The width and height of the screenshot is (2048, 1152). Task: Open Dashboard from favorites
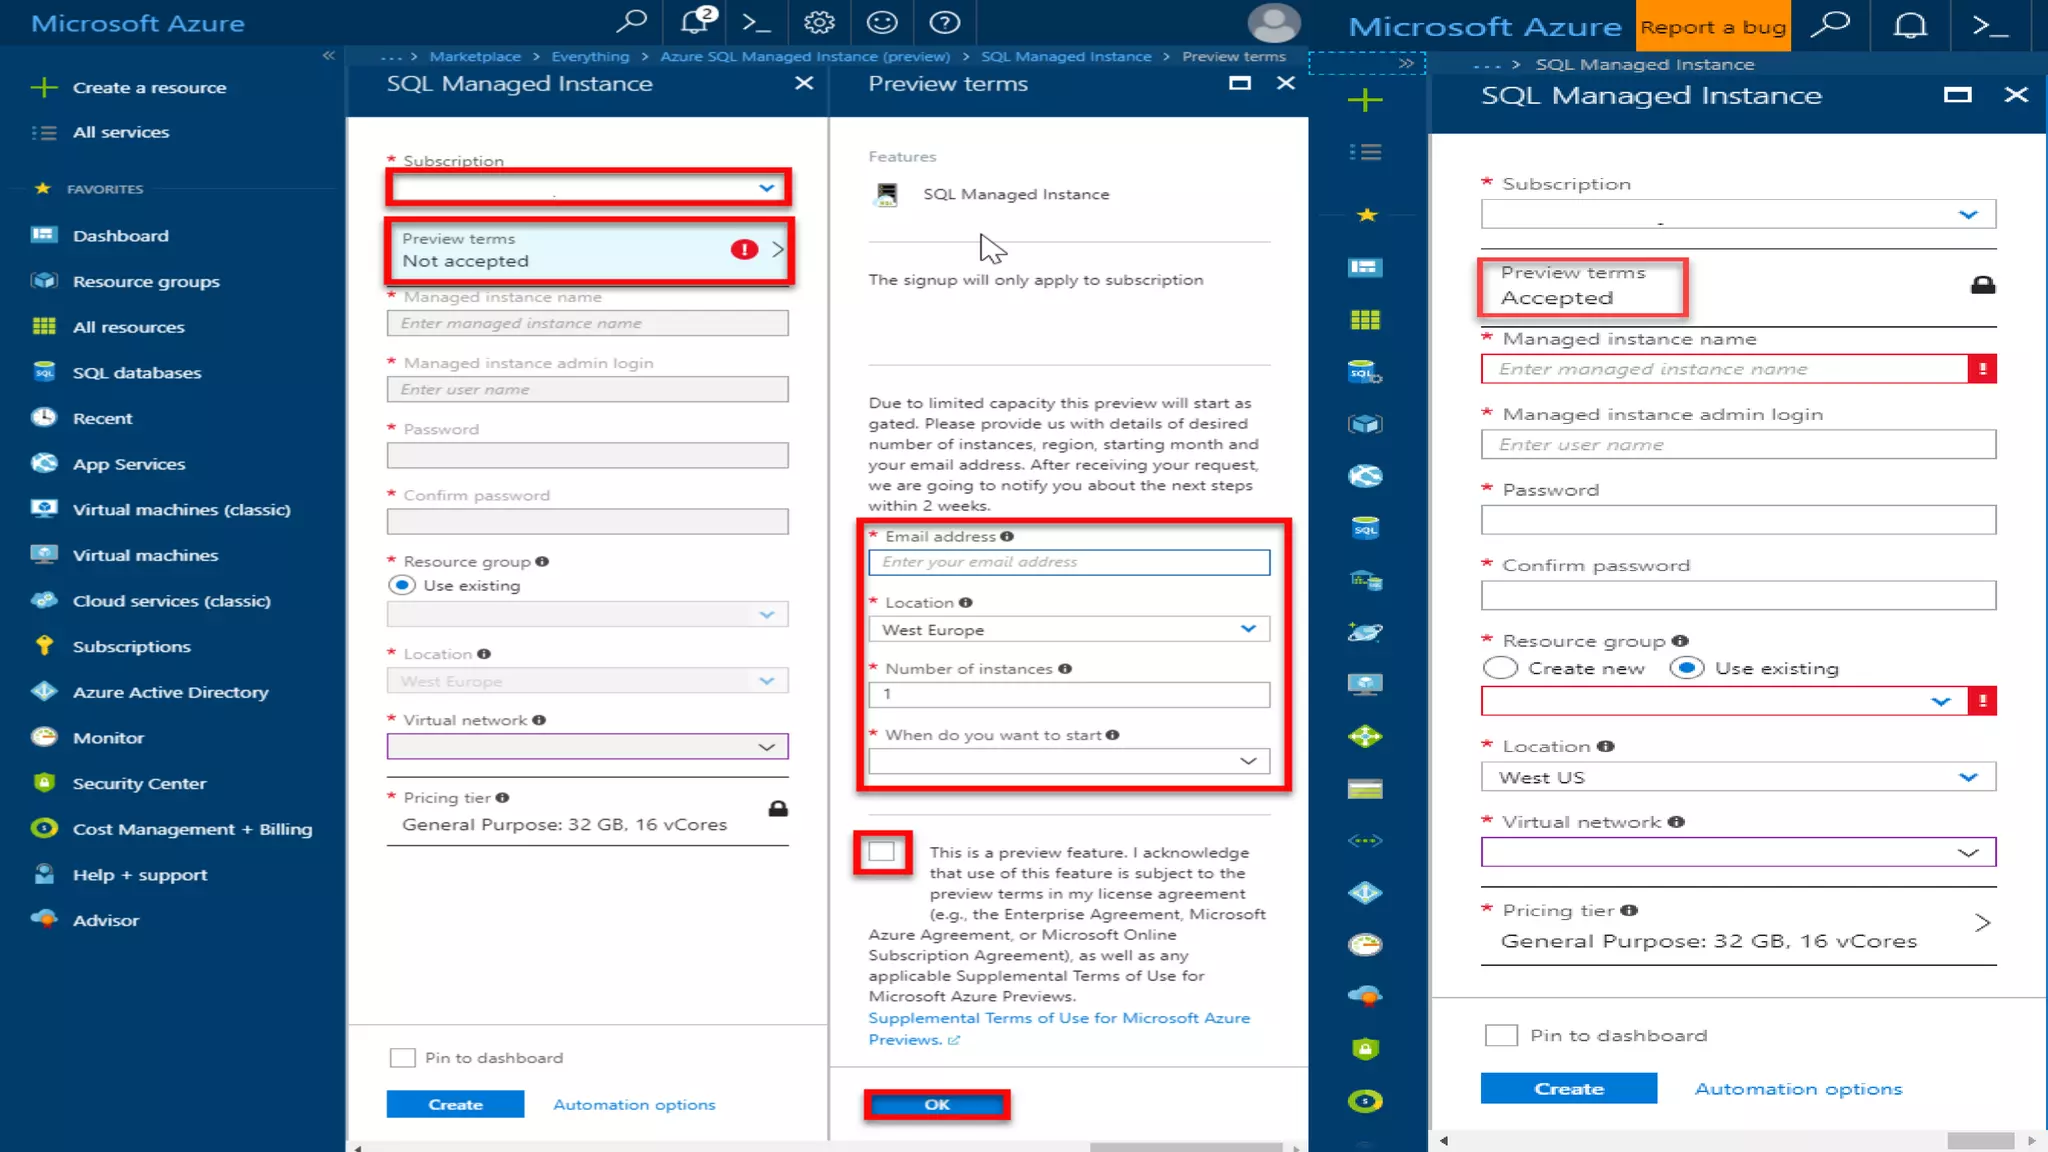tap(120, 236)
